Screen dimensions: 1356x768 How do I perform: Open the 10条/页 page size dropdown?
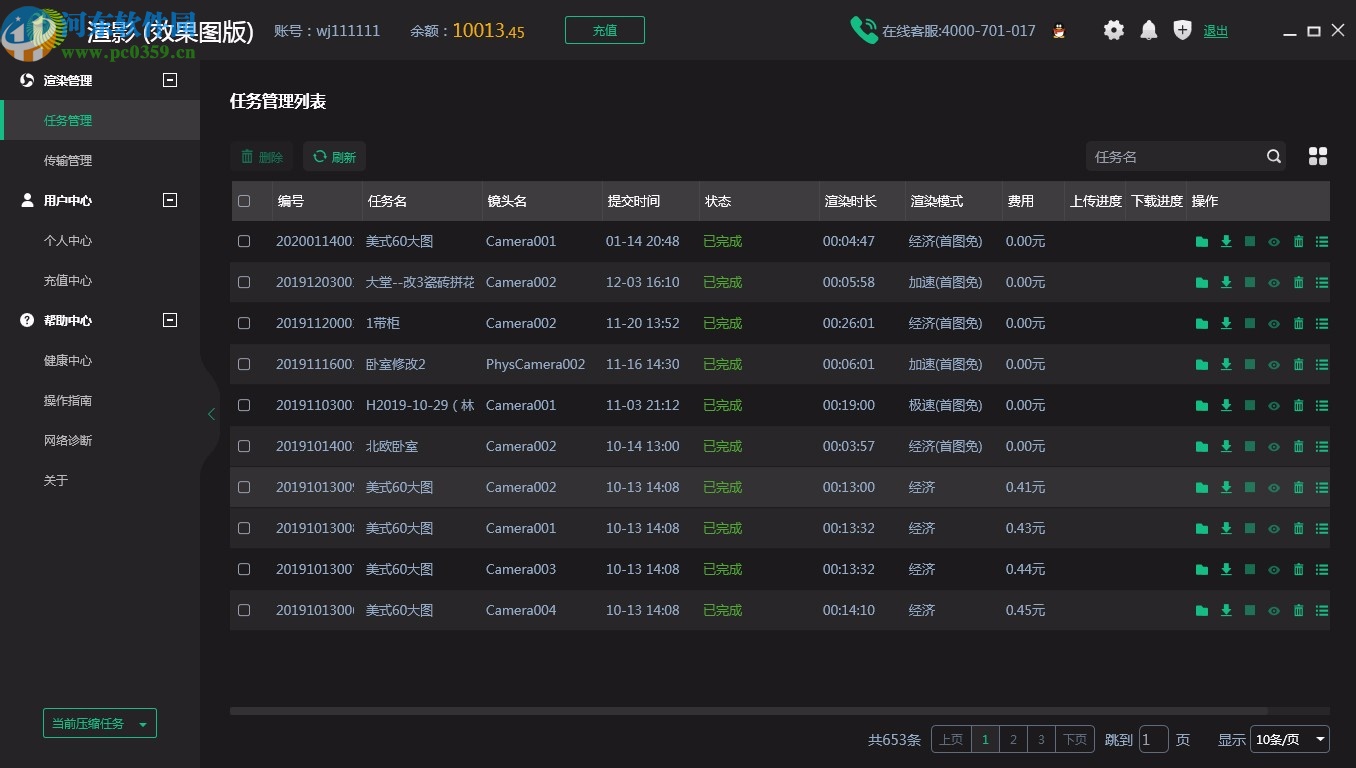coord(1289,739)
